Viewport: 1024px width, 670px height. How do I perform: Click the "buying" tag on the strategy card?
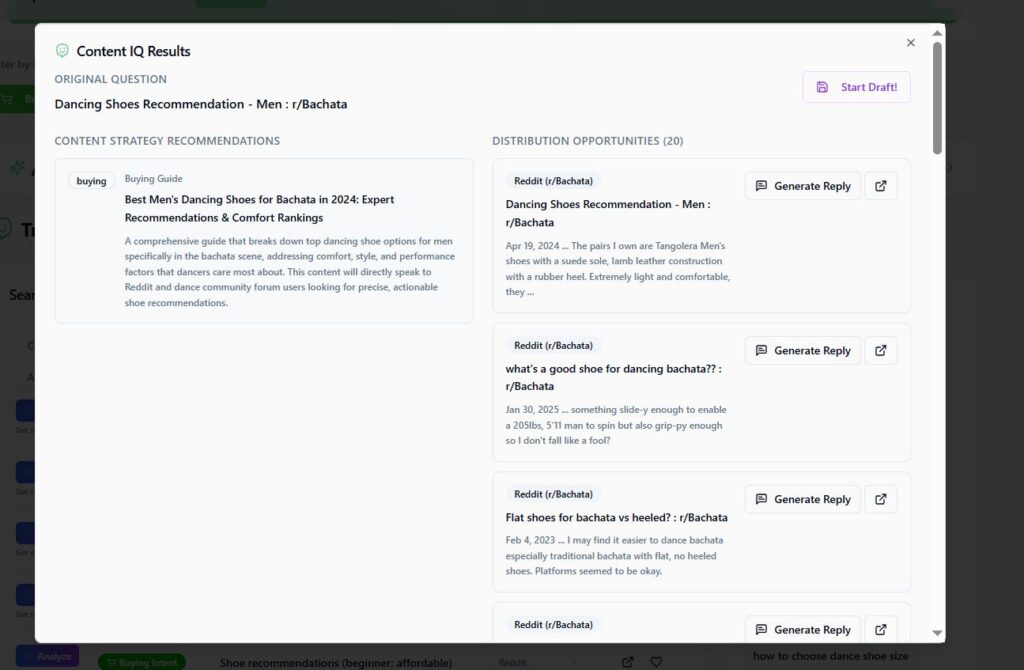click(91, 181)
